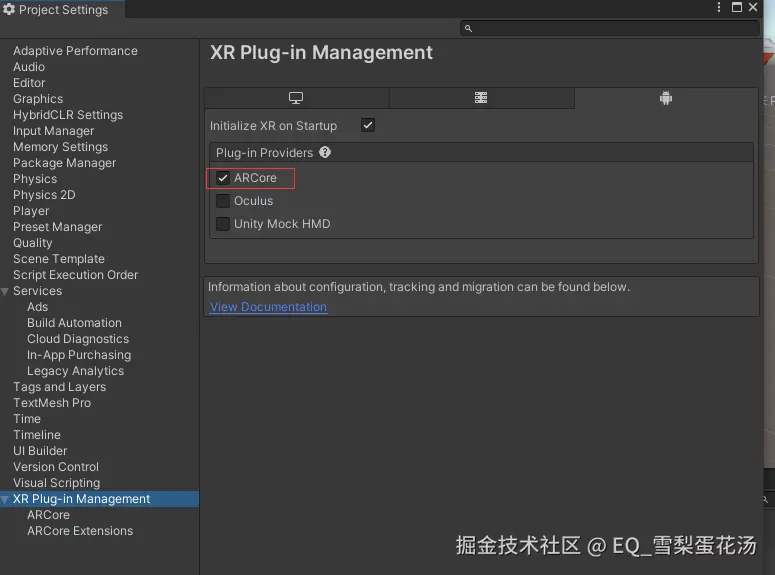775x575 pixels.
Task: Open the window kebab options menu
Action: [x=719, y=7]
